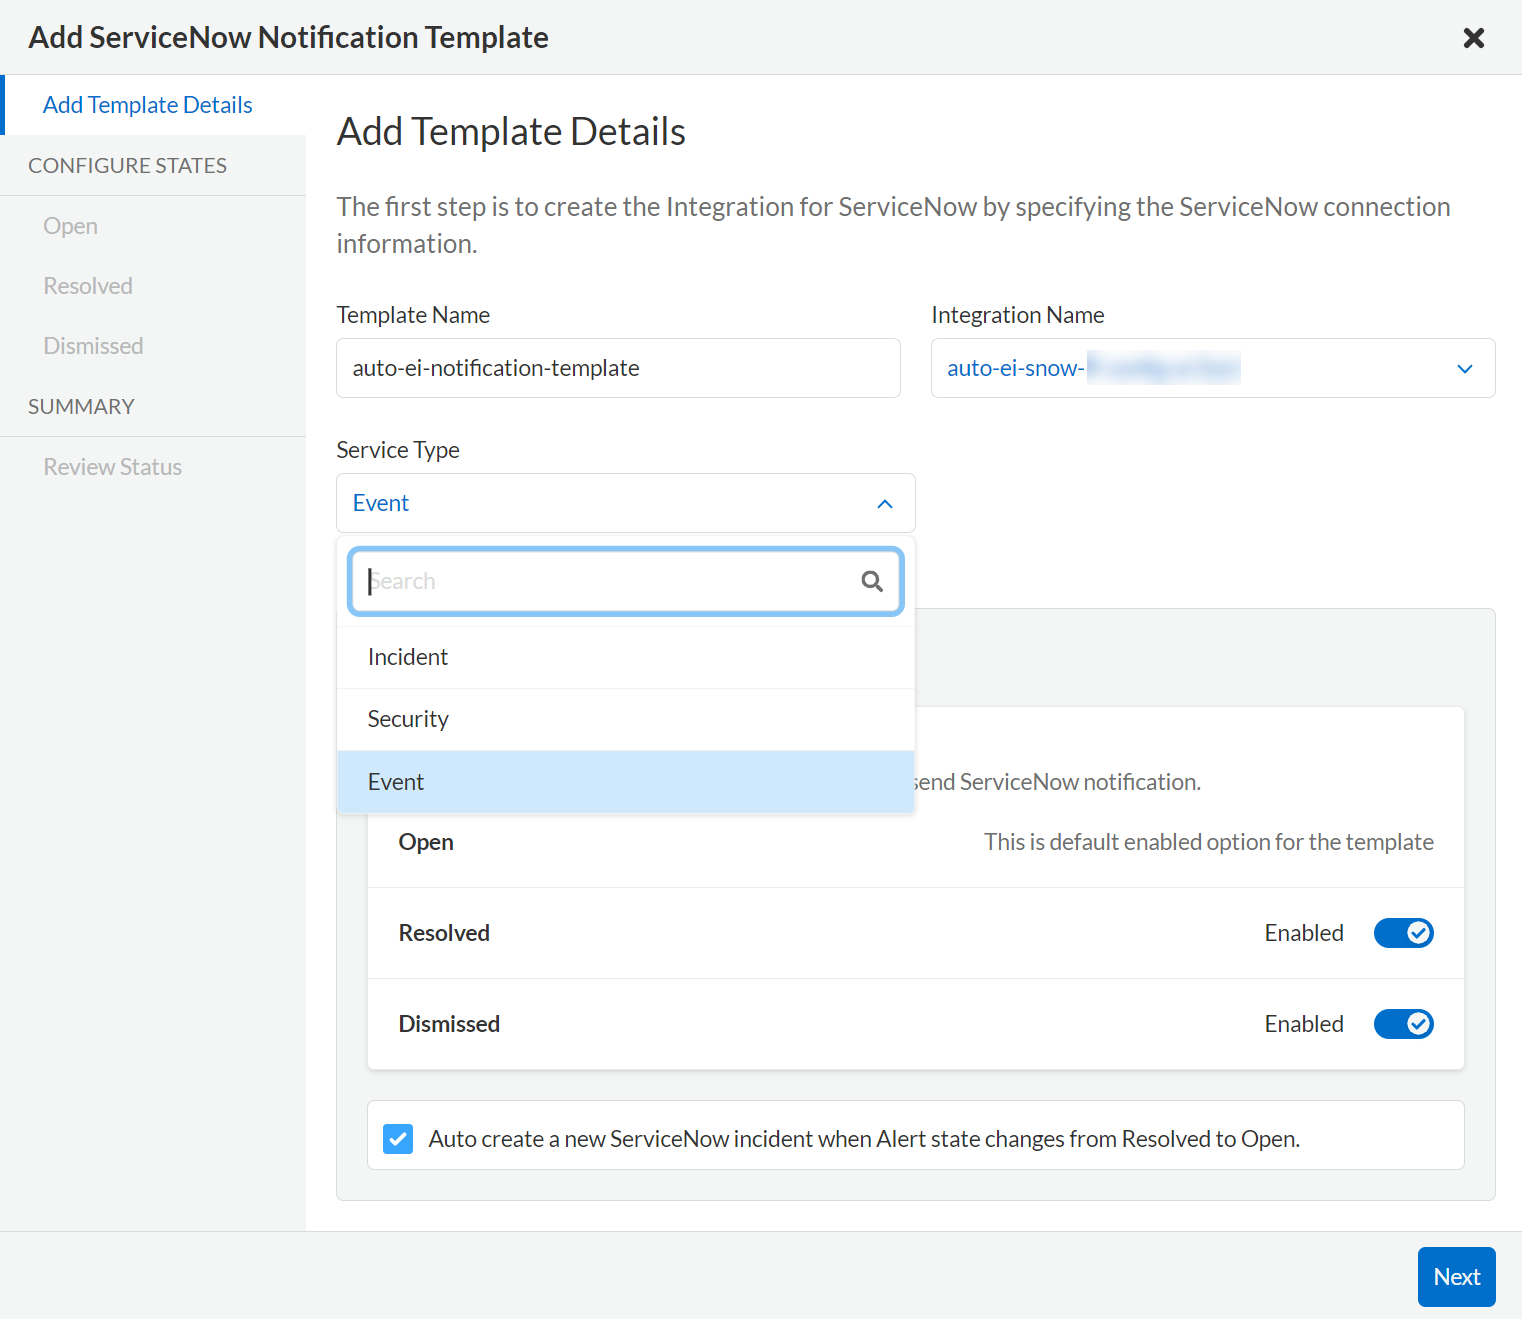Viewport: 1522px width, 1319px height.
Task: Click the 'Add Template Details' page heading
Action: [x=511, y=132]
